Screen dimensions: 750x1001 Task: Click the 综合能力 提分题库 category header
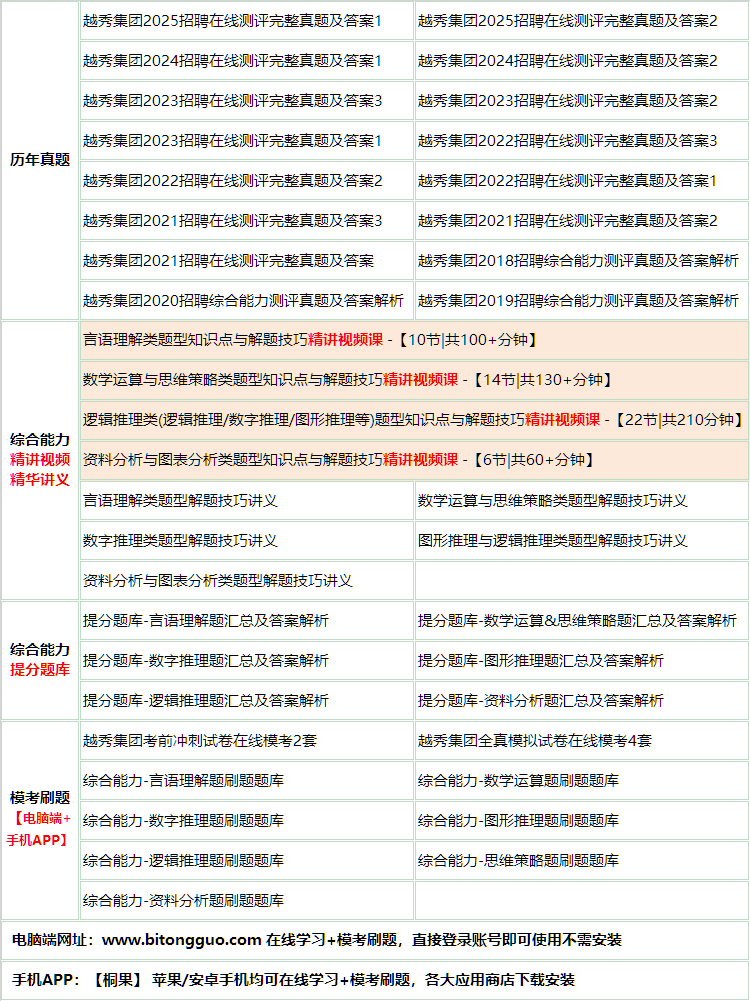[40, 659]
